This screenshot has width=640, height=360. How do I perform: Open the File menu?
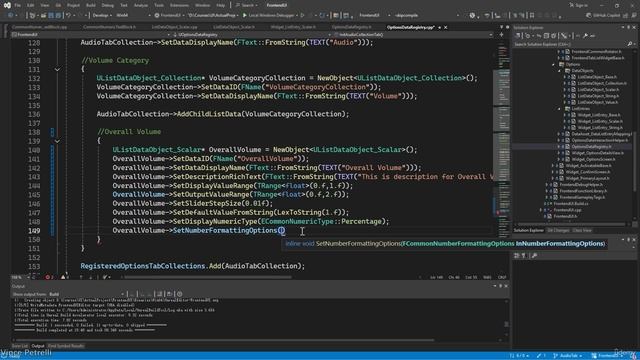pos(17,5)
